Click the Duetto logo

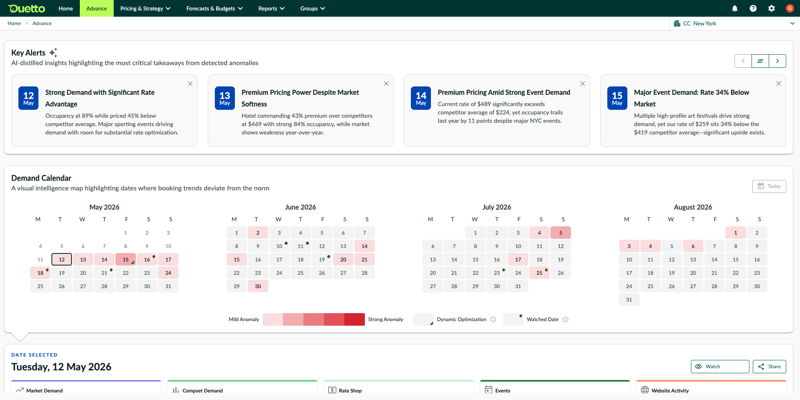coord(27,8)
